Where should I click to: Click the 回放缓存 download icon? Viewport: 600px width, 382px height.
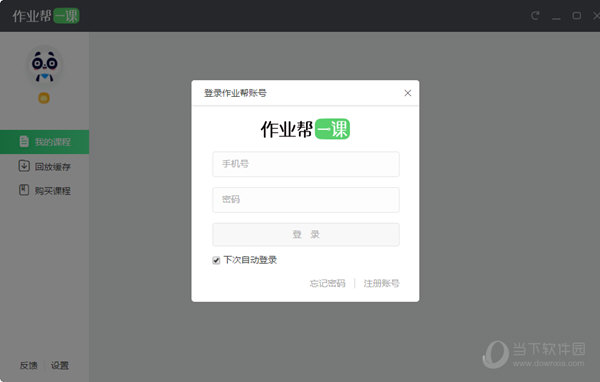(24, 166)
